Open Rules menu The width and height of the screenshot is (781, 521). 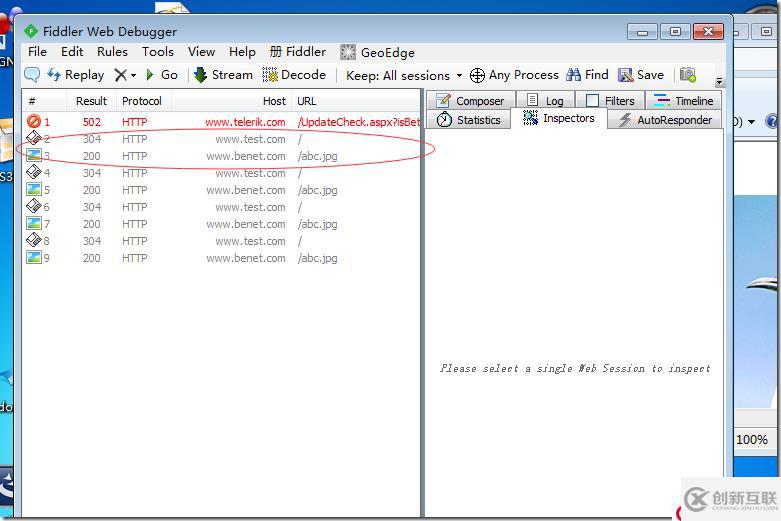pyautogui.click(x=112, y=52)
